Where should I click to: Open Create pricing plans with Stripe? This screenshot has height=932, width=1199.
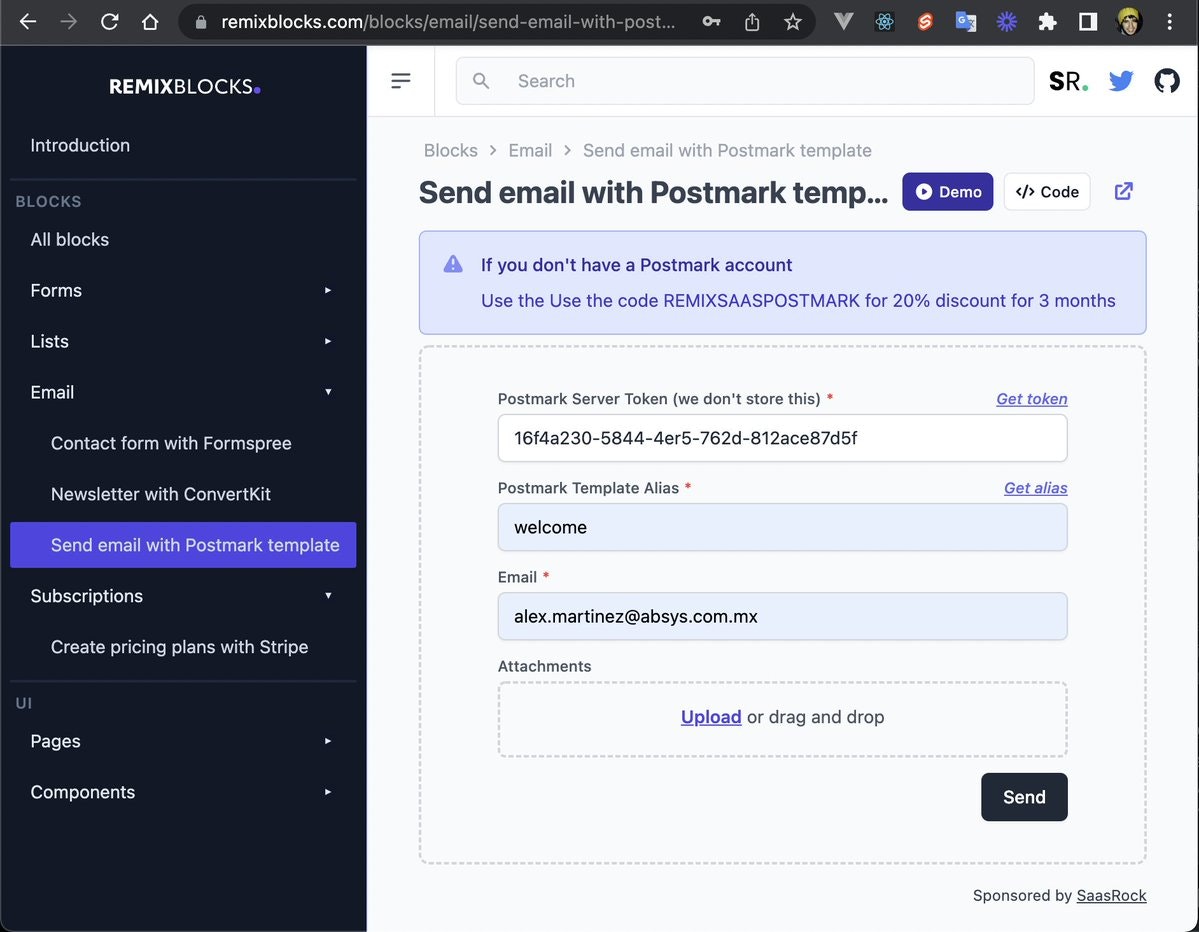[x=183, y=647]
